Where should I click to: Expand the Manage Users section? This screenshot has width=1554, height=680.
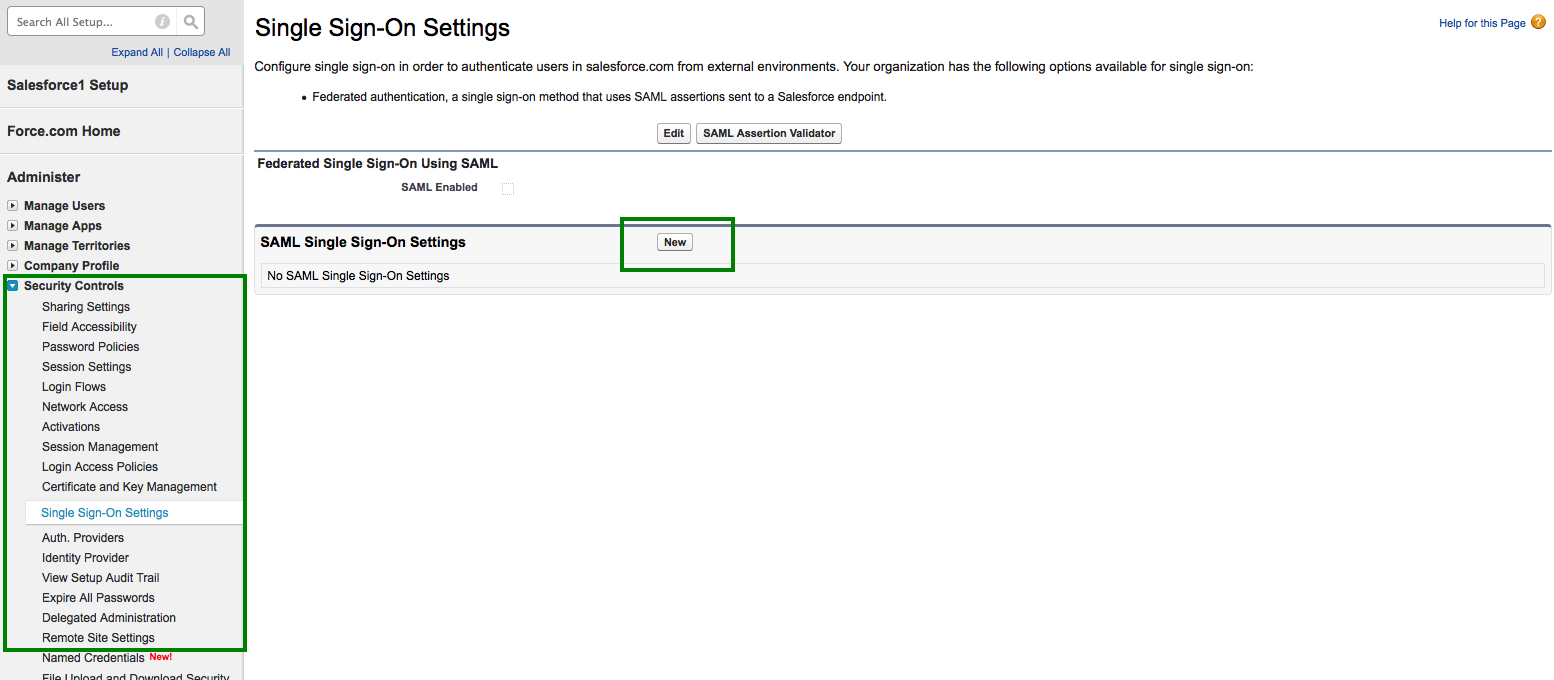tap(13, 206)
